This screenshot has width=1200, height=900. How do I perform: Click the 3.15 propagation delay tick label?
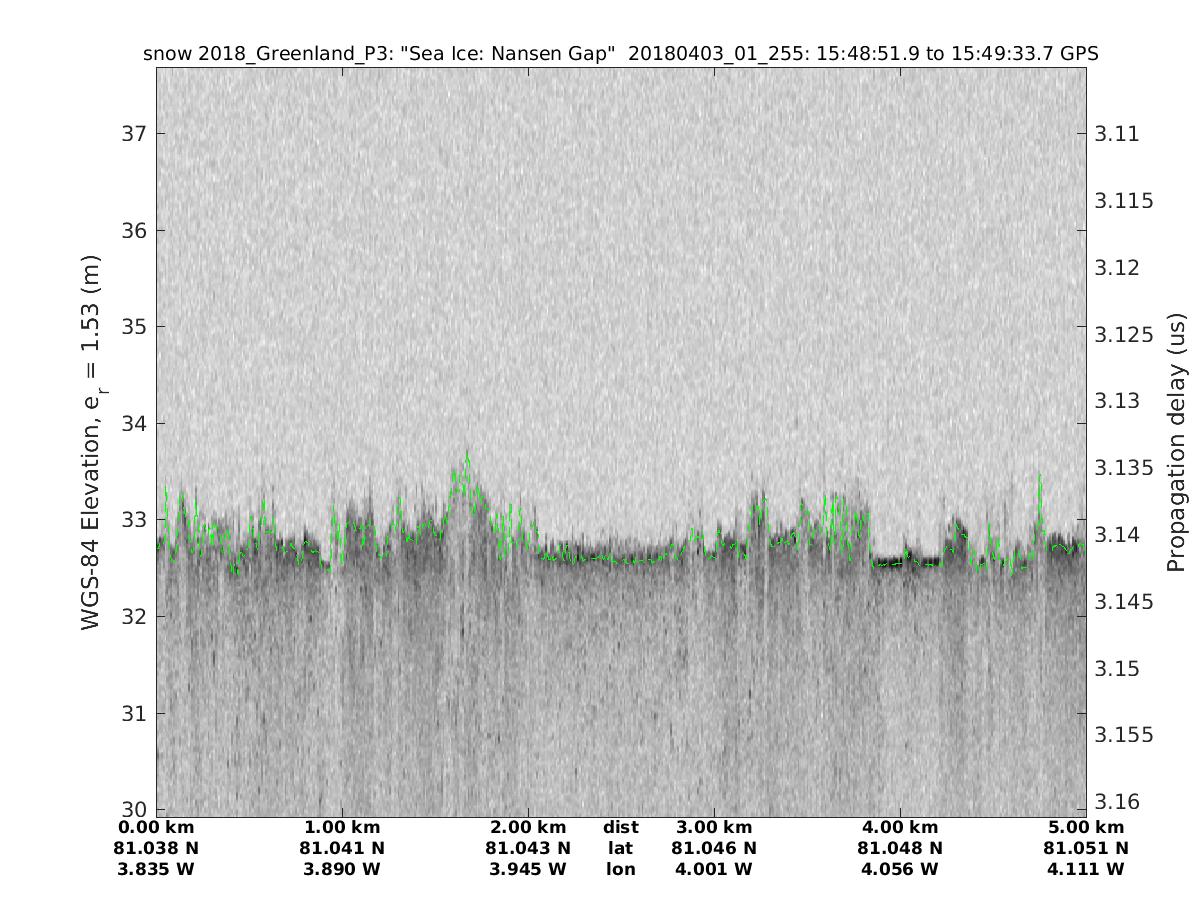tap(1118, 668)
